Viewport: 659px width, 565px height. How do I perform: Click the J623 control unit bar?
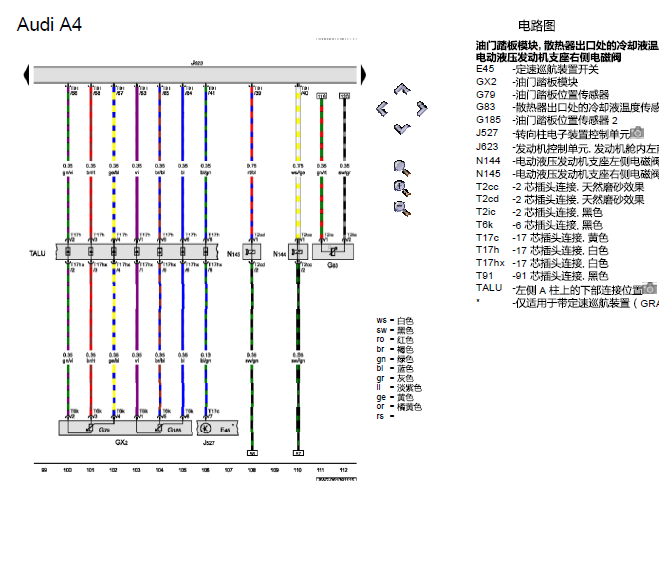point(195,75)
